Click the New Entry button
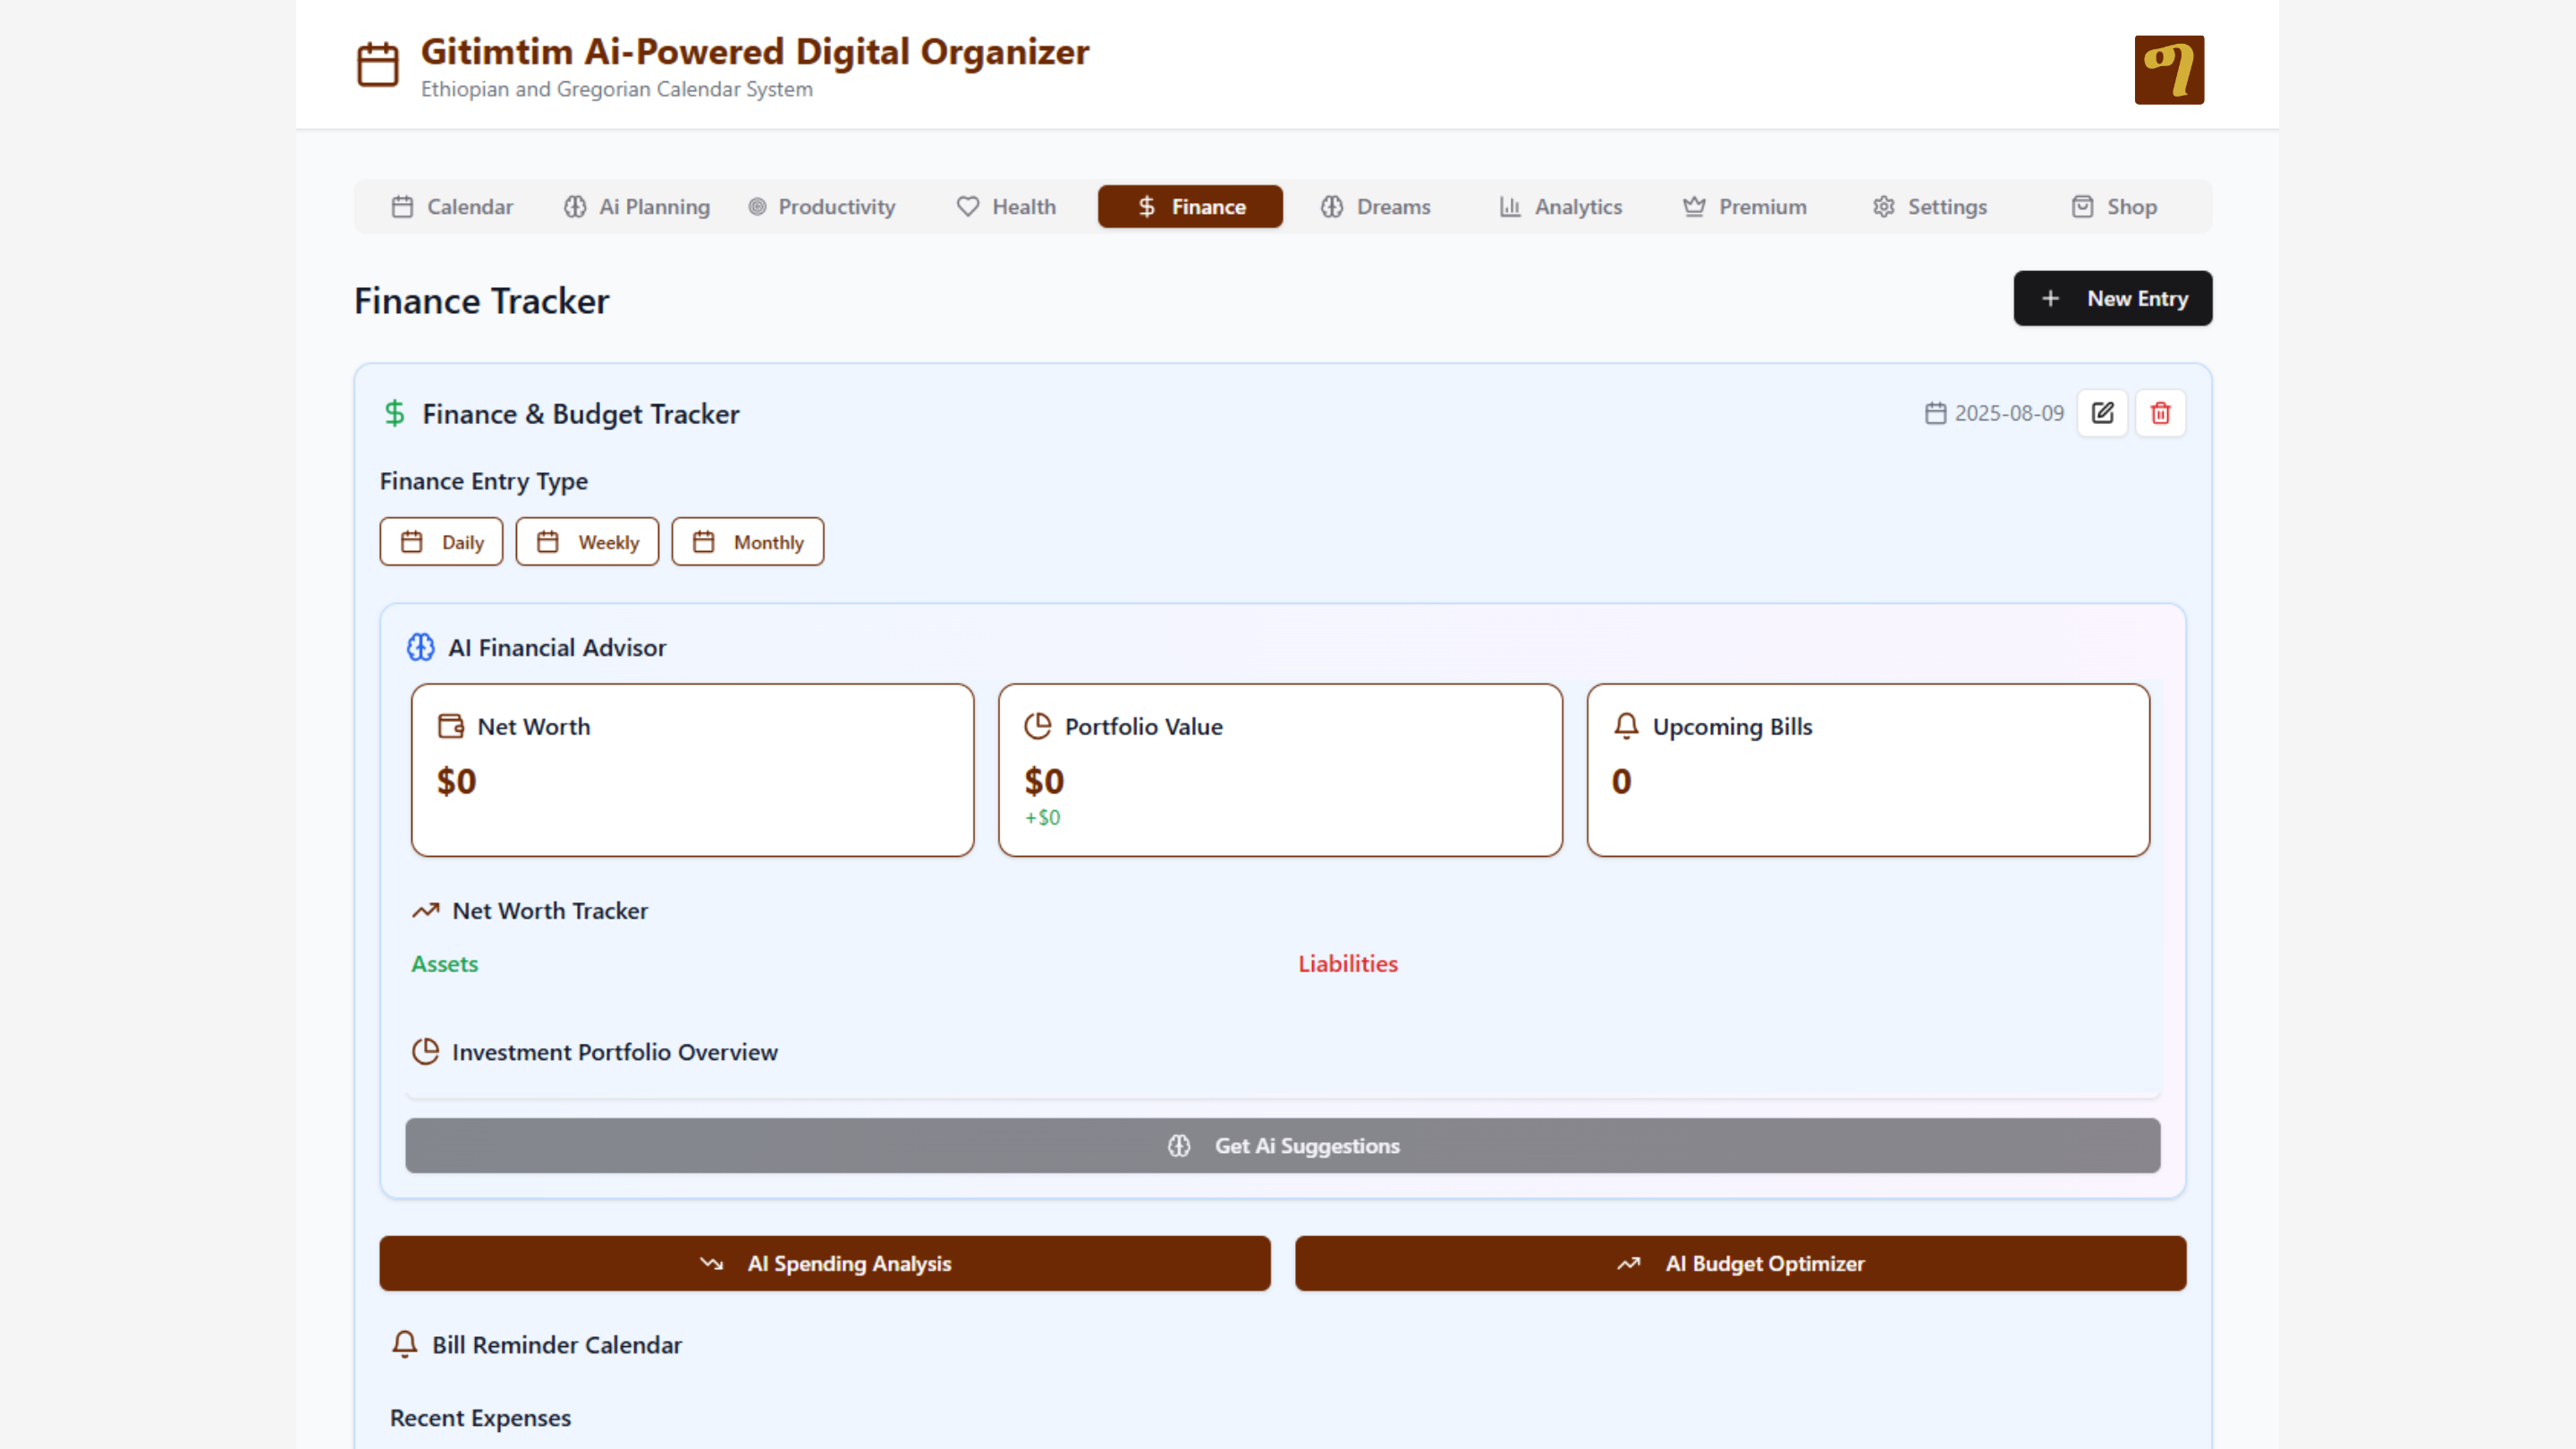This screenshot has width=2576, height=1449. [x=2112, y=298]
